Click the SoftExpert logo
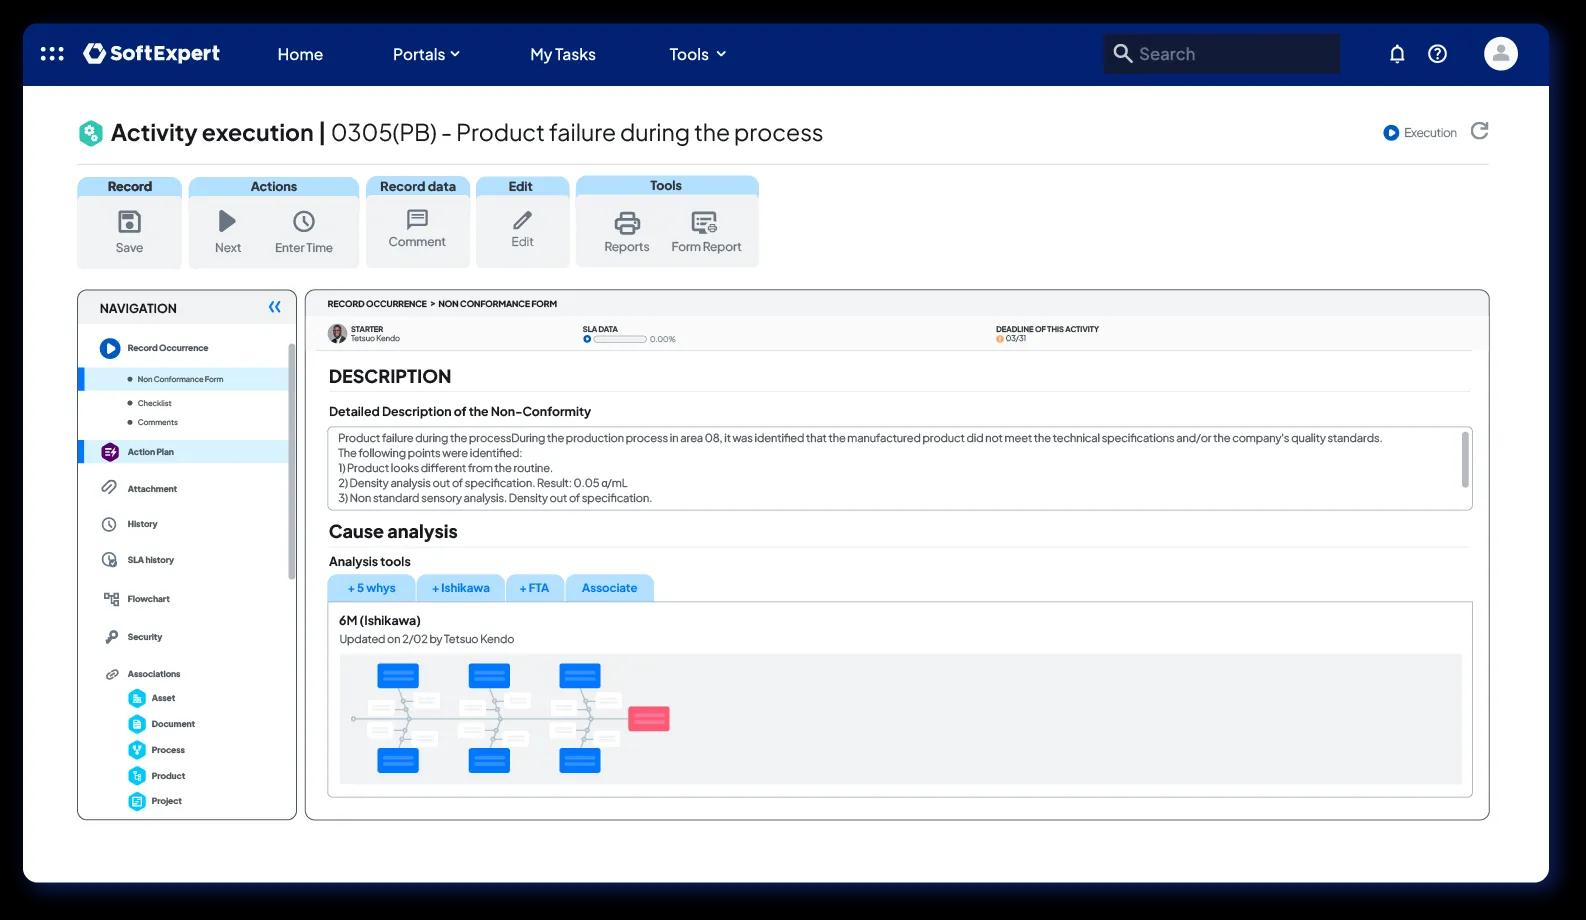The width and height of the screenshot is (1586, 920). tap(152, 53)
